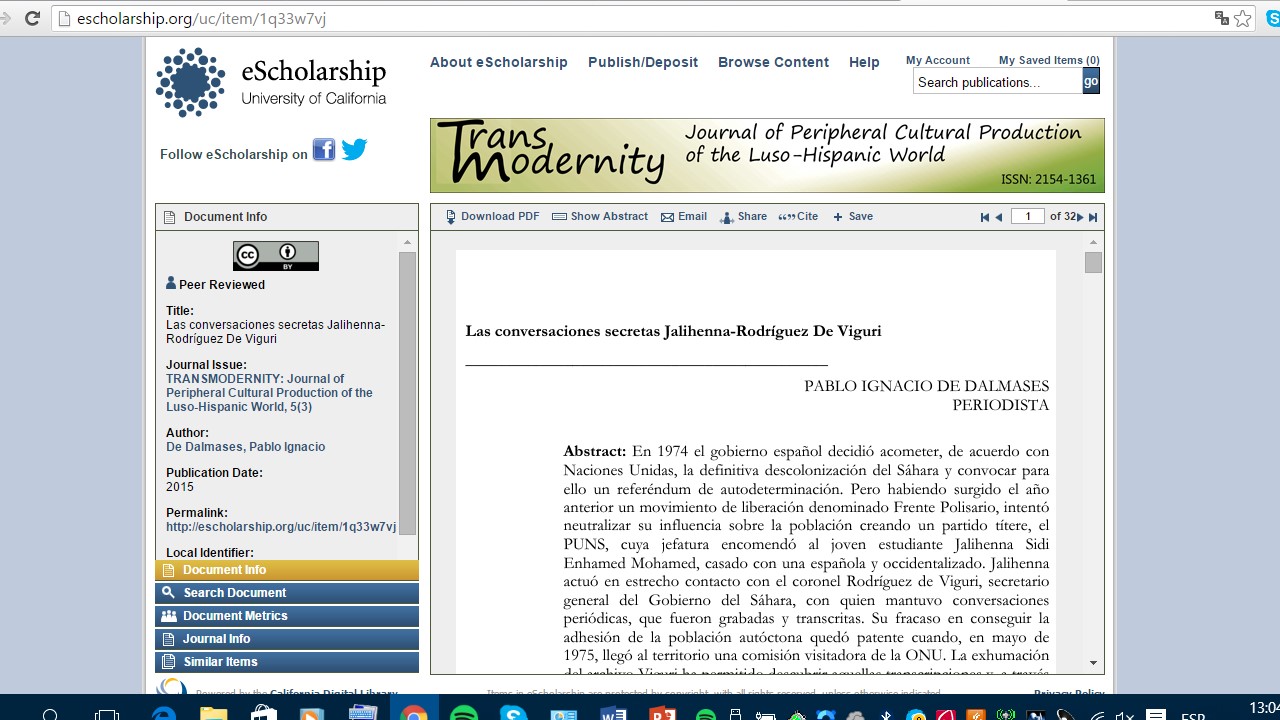Open eScholarship Twitter bird icon
Image resolution: width=1280 pixels, height=720 pixels.
click(x=354, y=150)
